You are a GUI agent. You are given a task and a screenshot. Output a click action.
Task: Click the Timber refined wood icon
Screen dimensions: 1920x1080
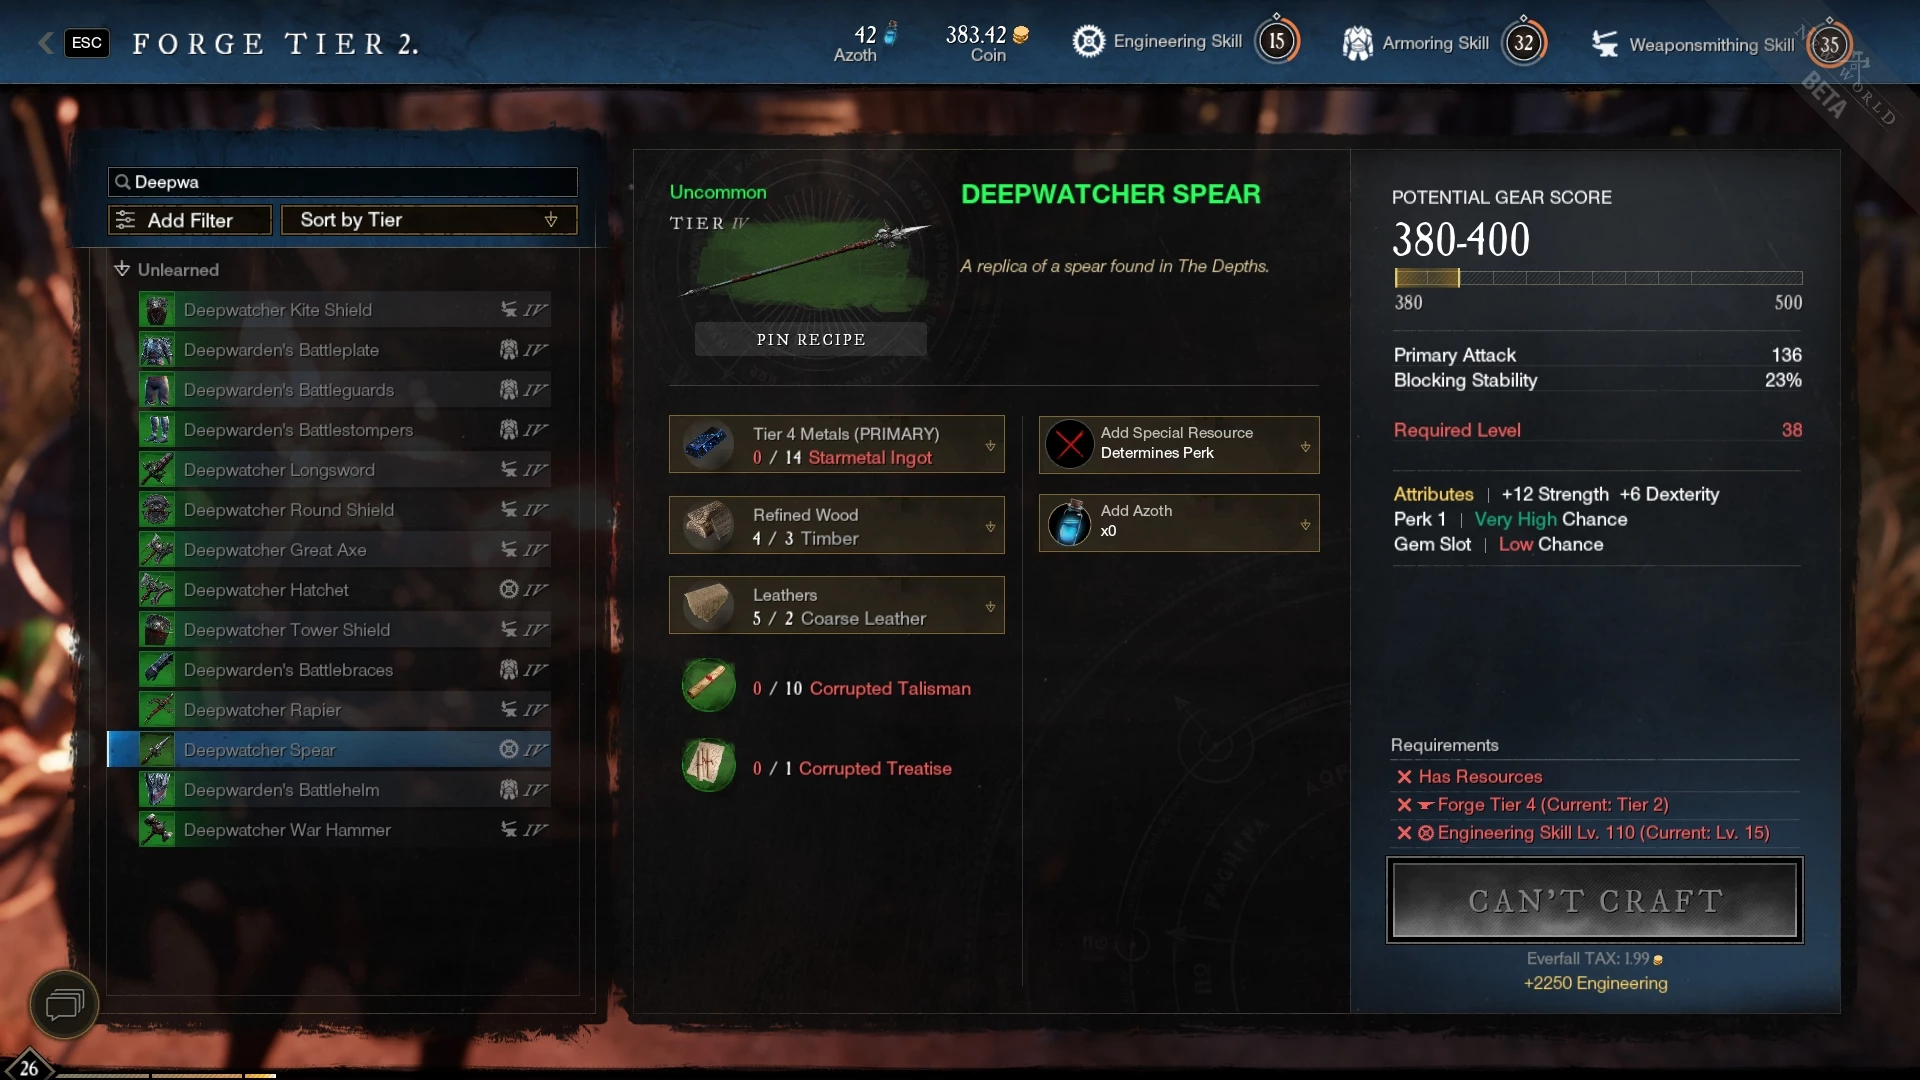[708, 525]
